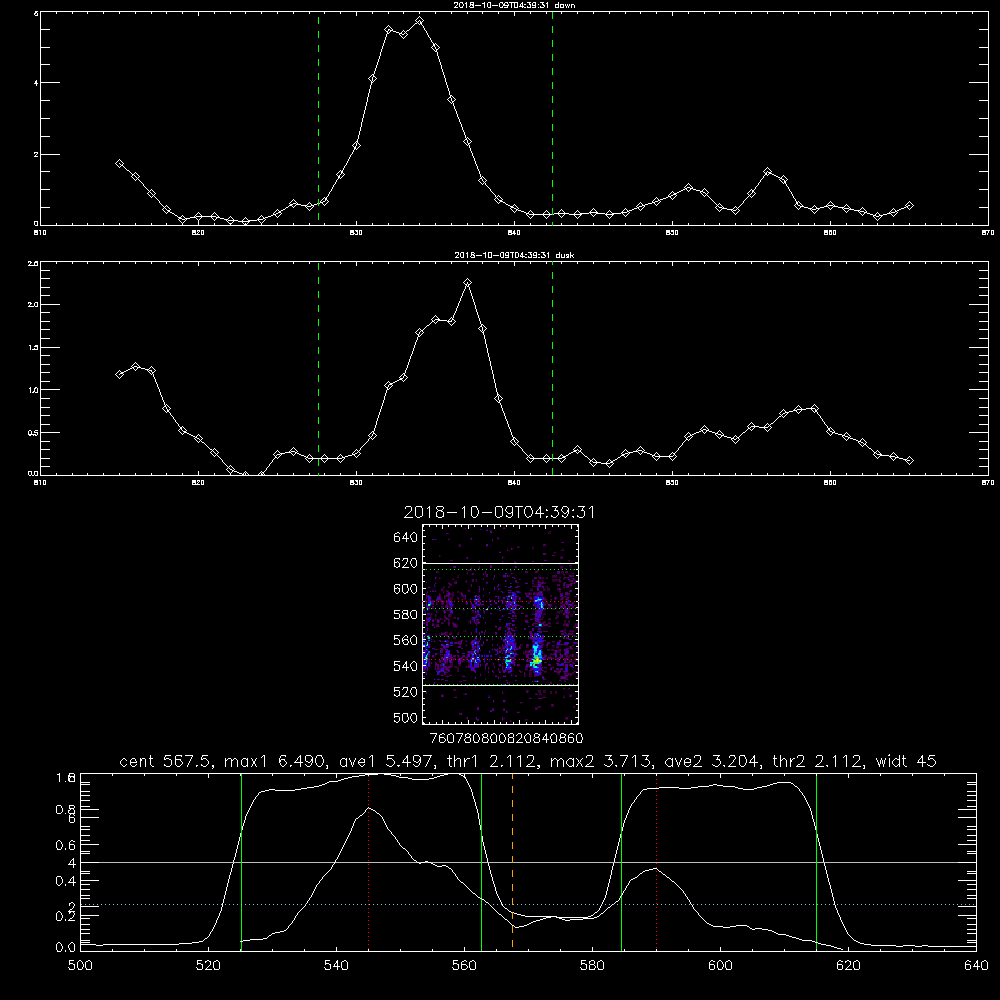This screenshot has width=1000, height=1000.
Task: Click the 540 label on the bottom plot x-axis
Action: coord(336,966)
